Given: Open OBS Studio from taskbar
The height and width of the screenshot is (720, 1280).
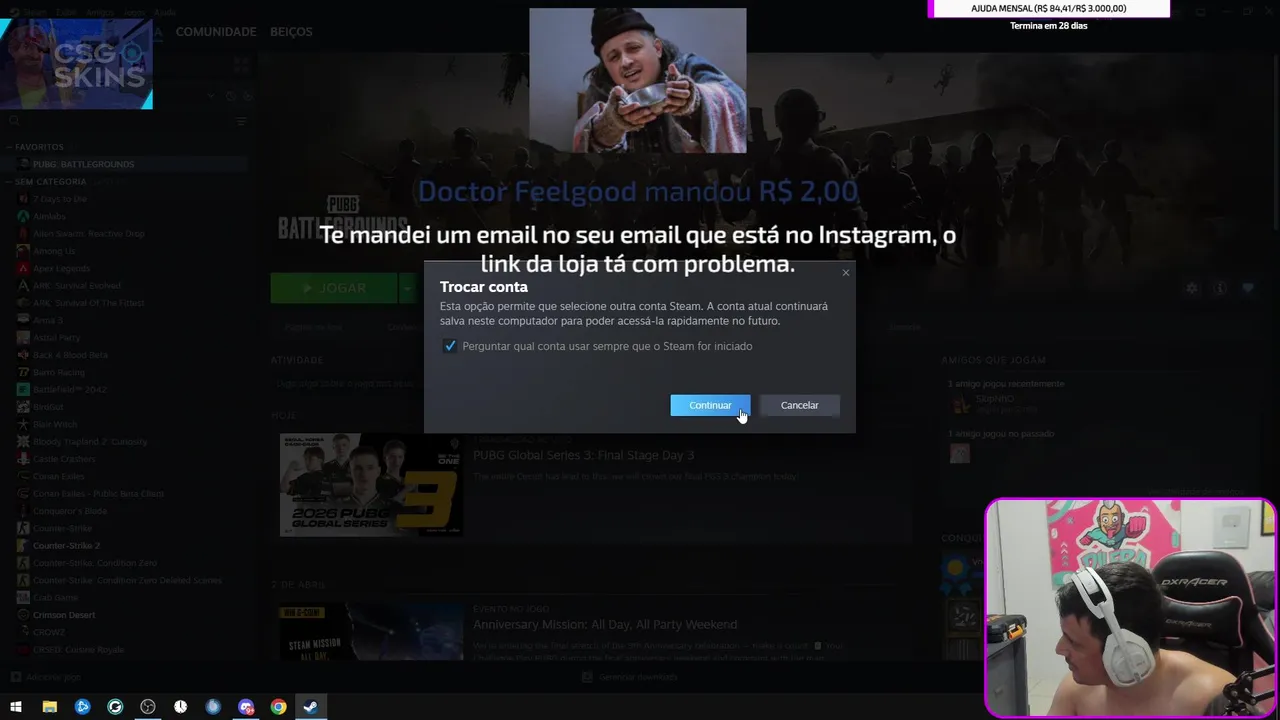Looking at the screenshot, I should coord(148,707).
